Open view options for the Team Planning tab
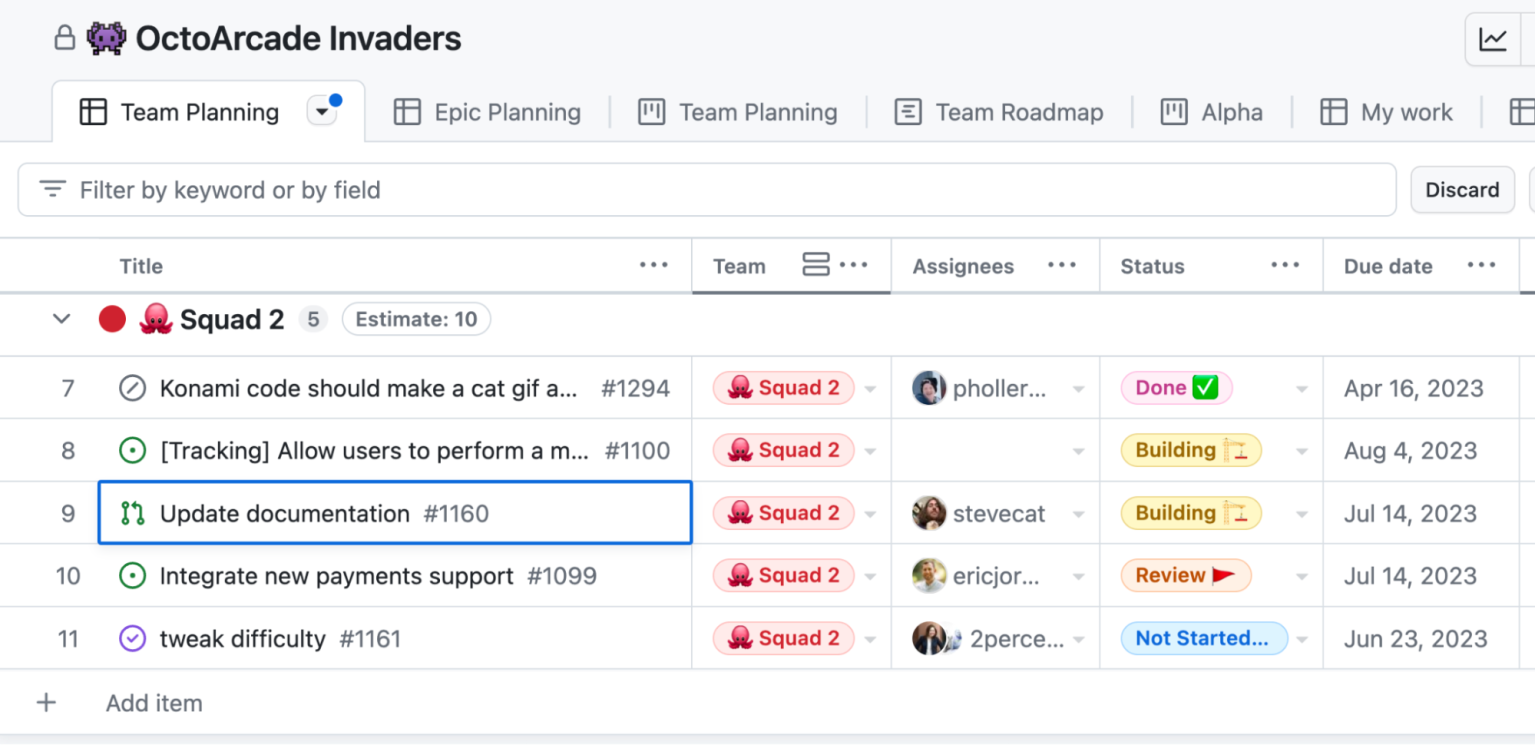Image resolution: width=1535 pixels, height=745 pixels. (322, 111)
